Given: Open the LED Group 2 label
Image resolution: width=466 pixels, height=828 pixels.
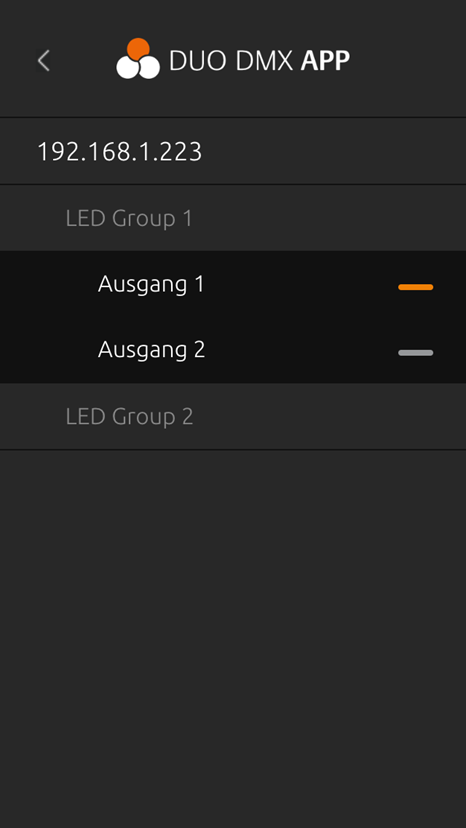Looking at the screenshot, I should pyautogui.click(x=129, y=417).
